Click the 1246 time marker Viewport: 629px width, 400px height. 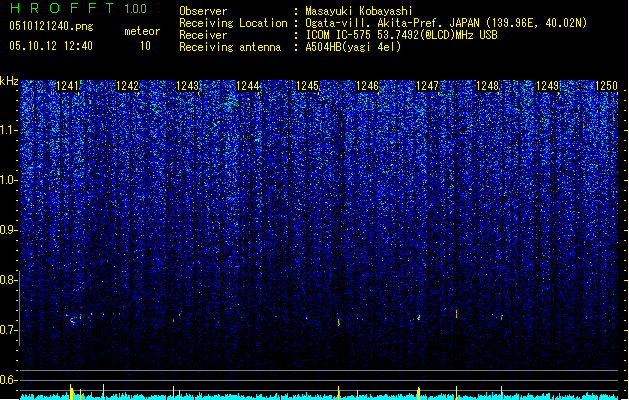(x=367, y=86)
